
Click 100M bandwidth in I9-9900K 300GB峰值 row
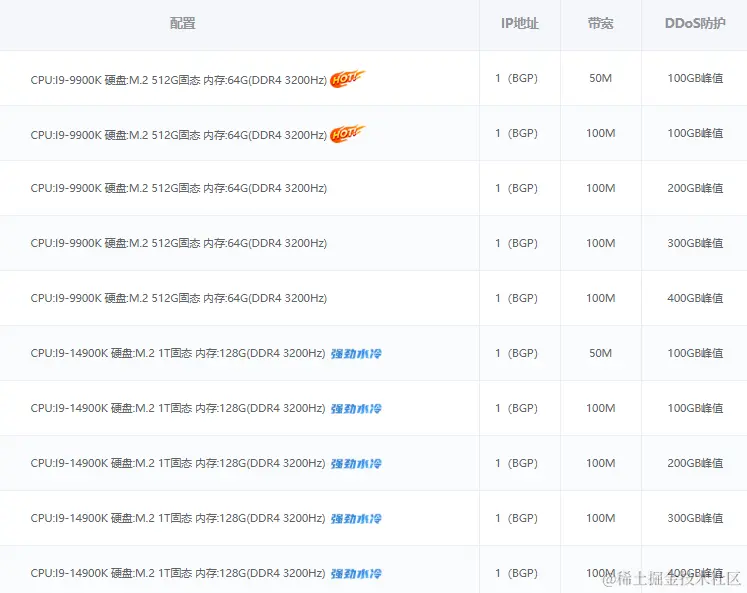pos(600,243)
